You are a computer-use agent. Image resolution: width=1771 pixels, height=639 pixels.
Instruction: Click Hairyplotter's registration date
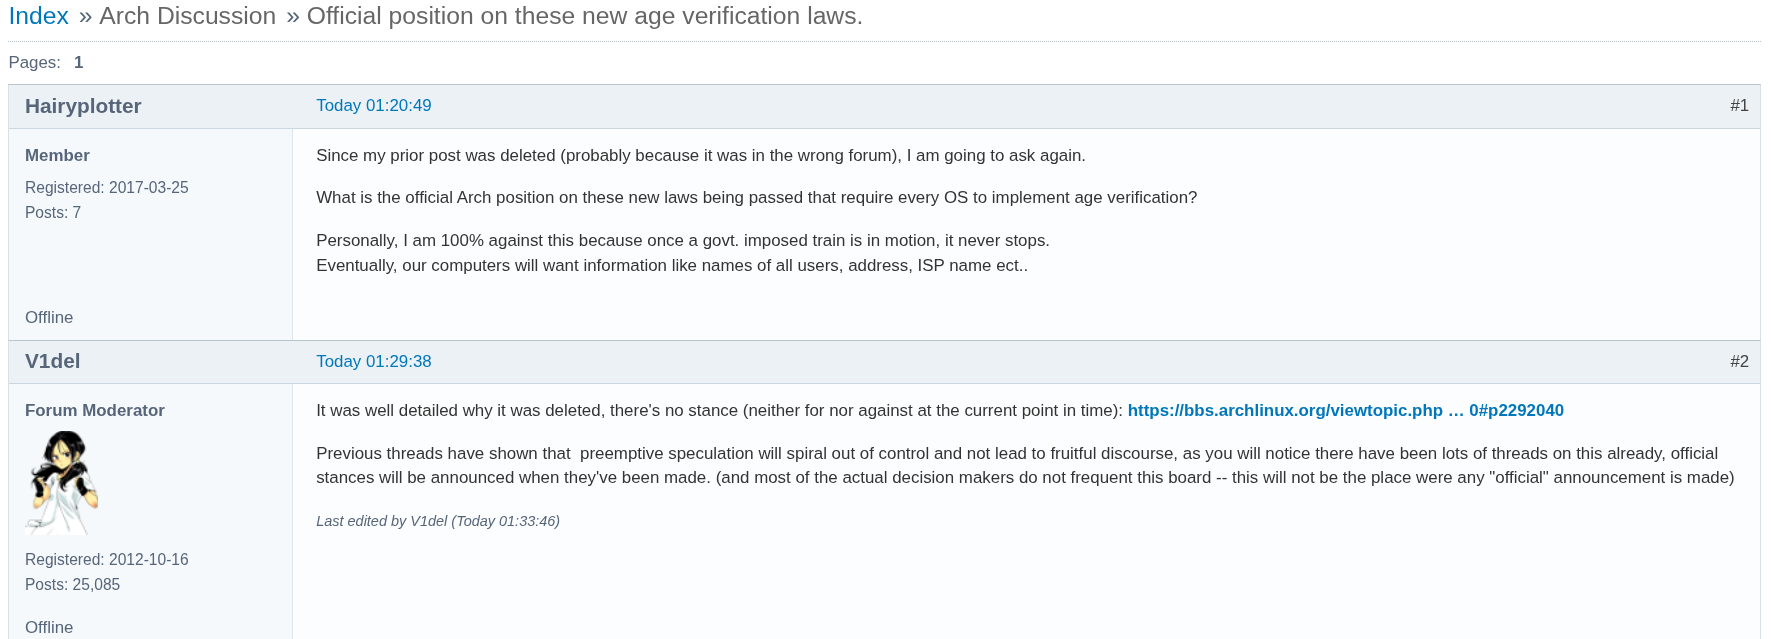pyautogui.click(x=106, y=187)
